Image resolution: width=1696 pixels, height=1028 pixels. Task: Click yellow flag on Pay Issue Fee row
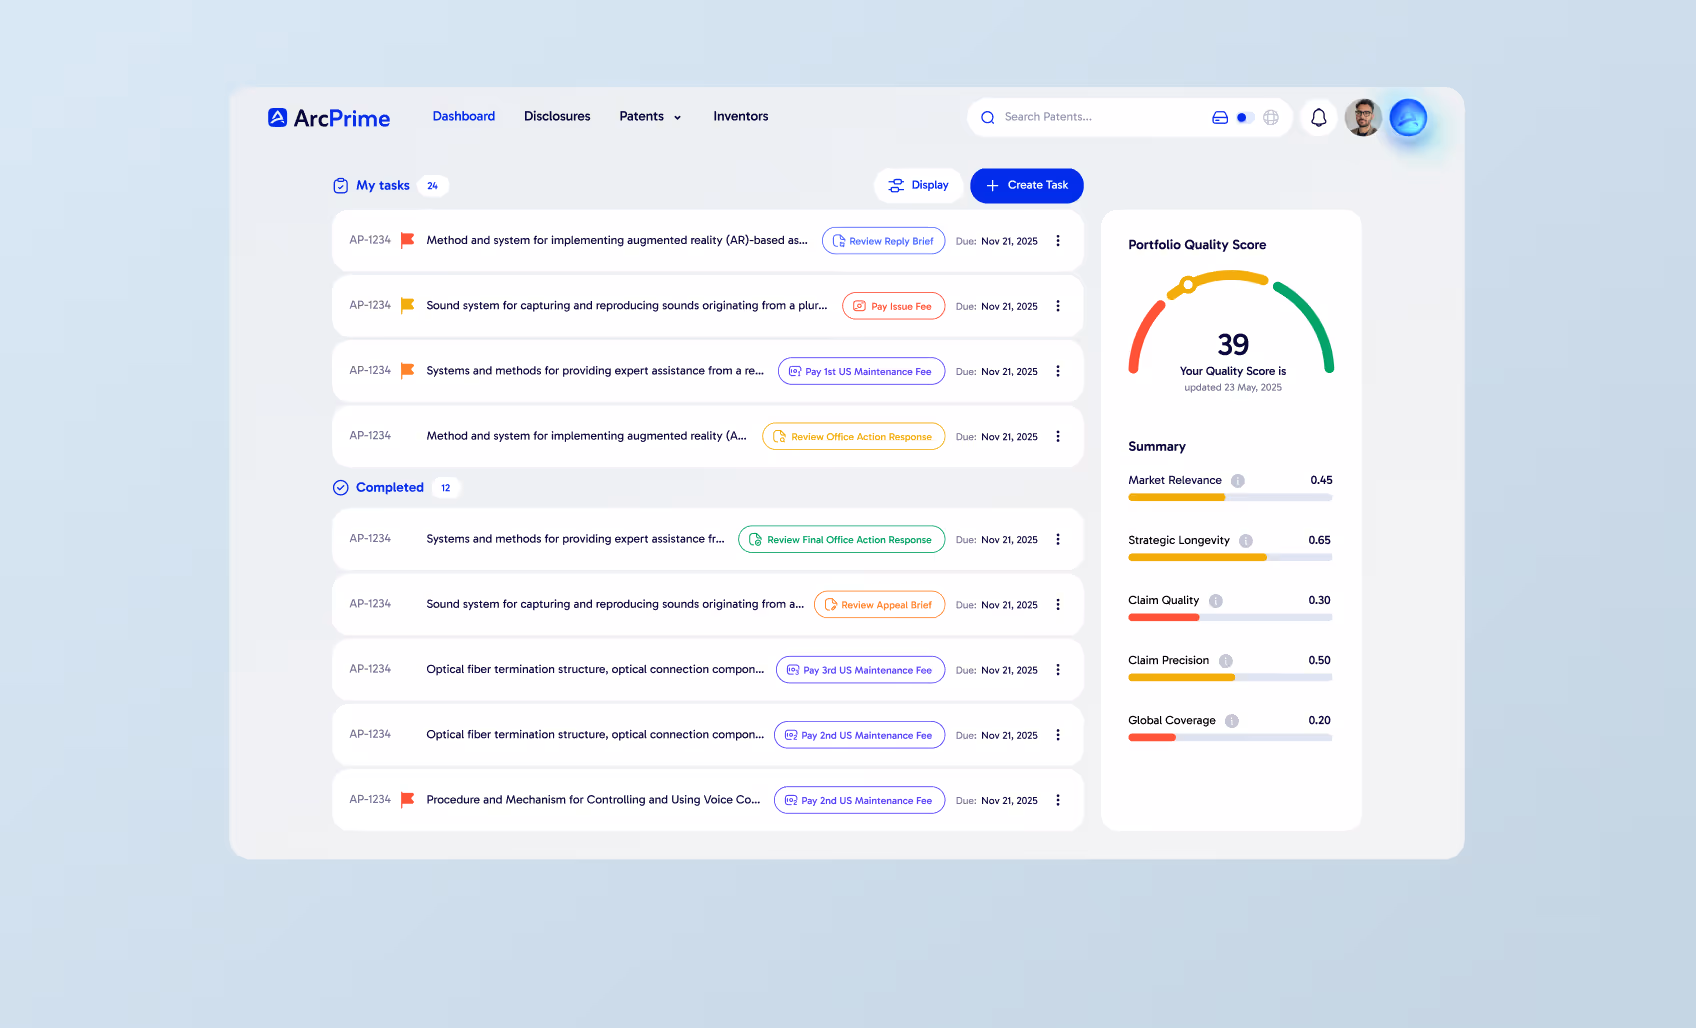pos(408,305)
